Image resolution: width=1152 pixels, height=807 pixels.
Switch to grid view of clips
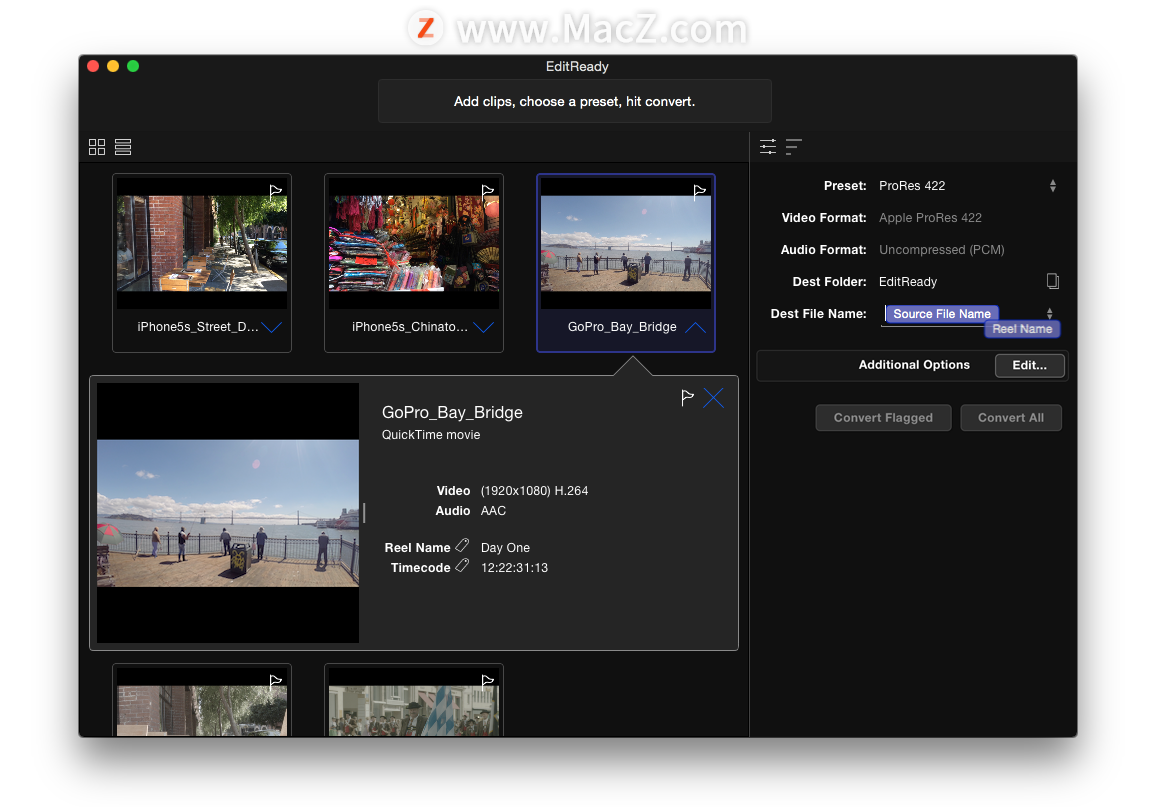[97, 147]
